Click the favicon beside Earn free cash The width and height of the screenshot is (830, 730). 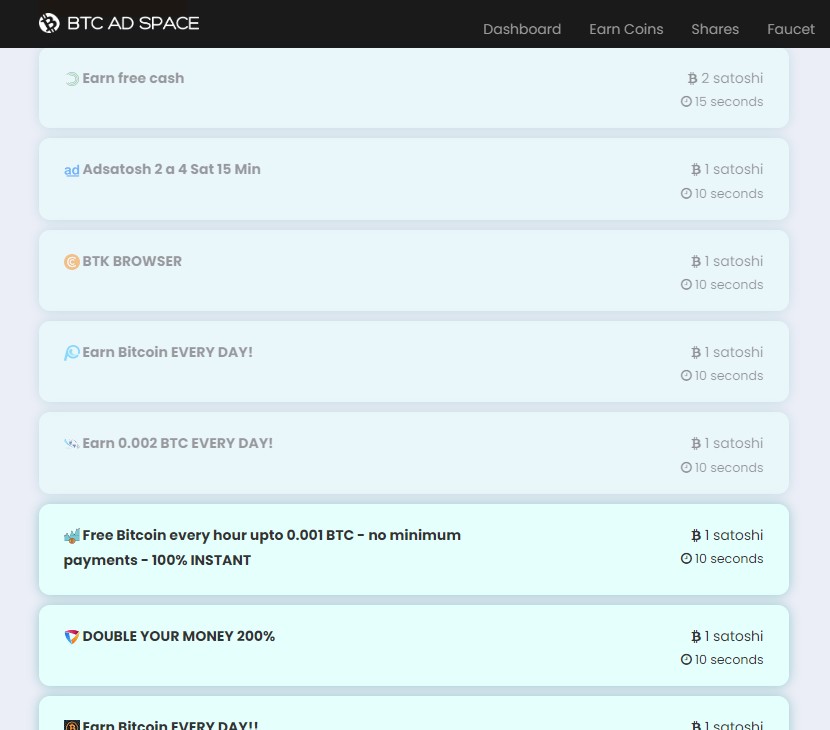(x=71, y=79)
